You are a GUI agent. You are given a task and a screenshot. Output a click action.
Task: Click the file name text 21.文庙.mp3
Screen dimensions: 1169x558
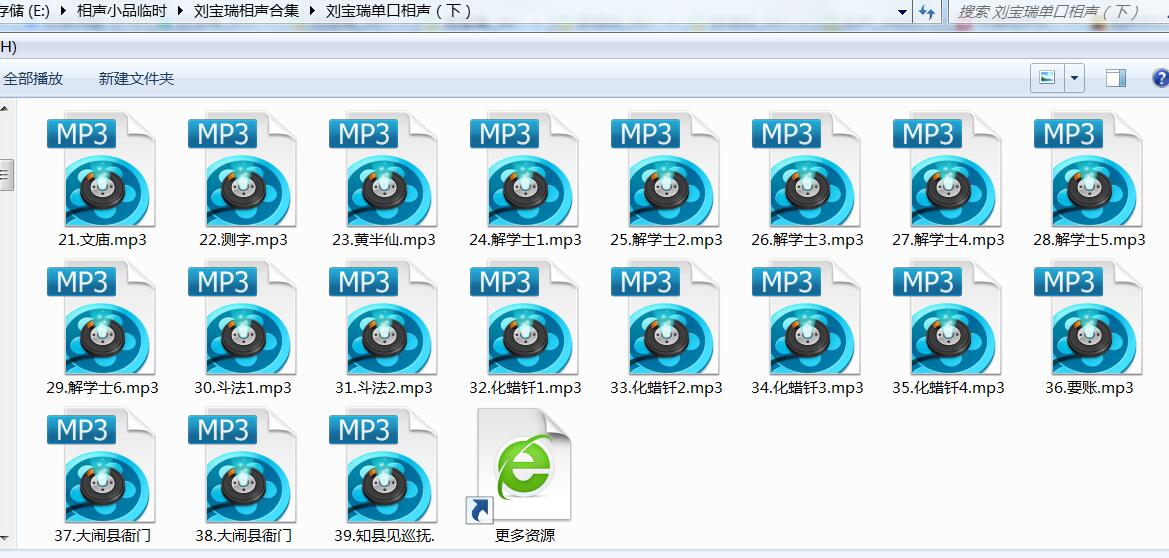click(x=102, y=240)
